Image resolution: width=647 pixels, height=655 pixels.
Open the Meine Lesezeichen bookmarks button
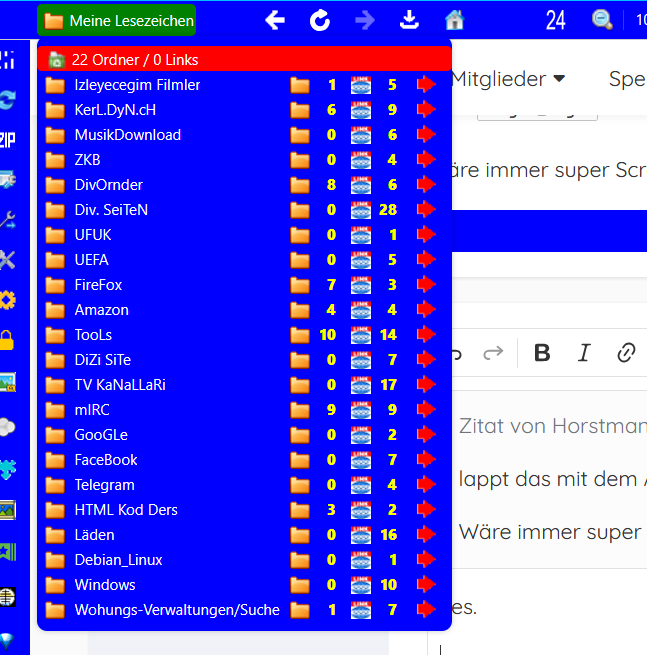coord(117,20)
